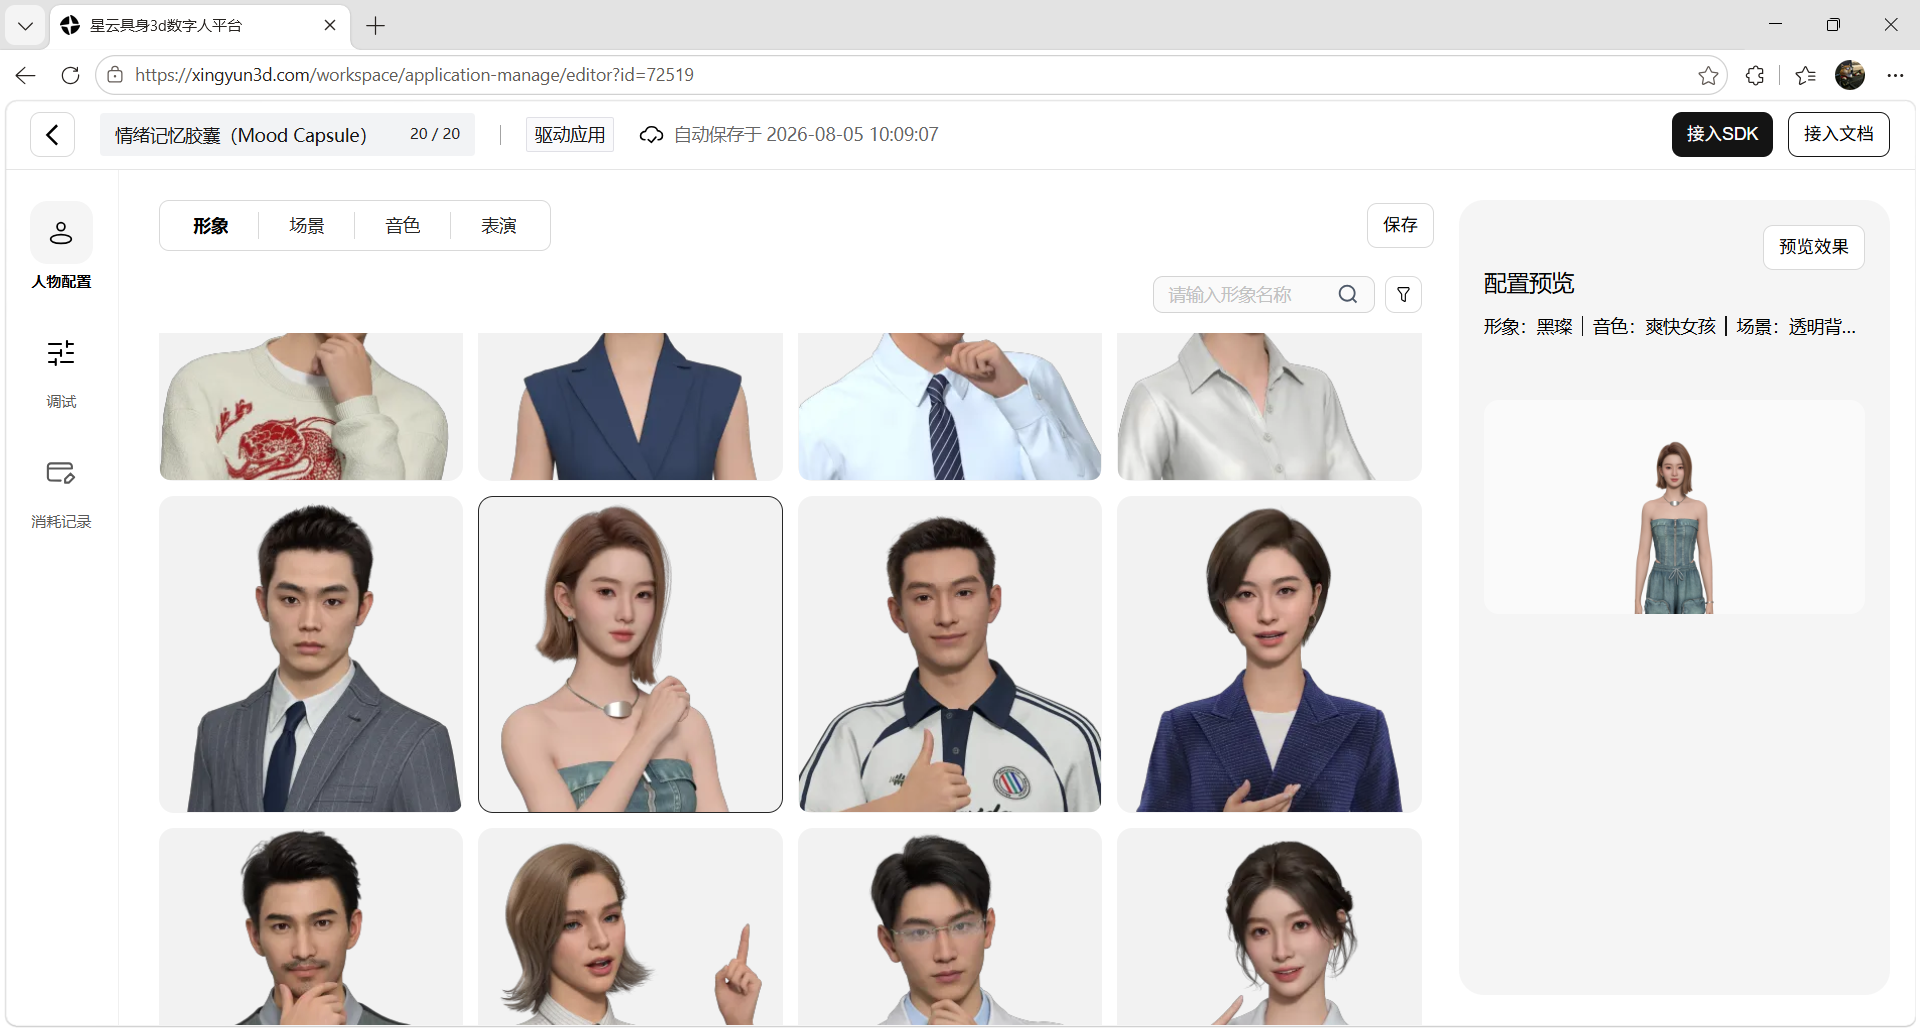Select male avatar in gray pinstripe suit

[x=311, y=654]
